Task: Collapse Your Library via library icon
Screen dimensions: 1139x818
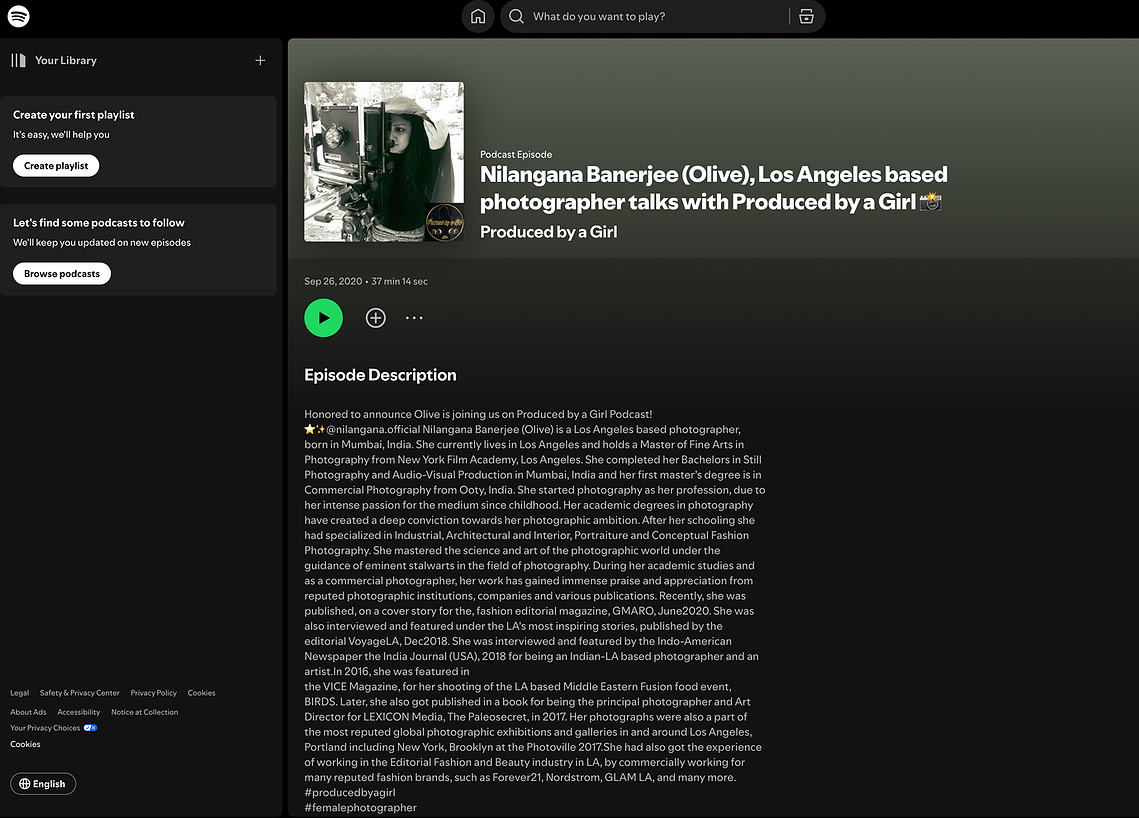Action: click(x=19, y=60)
